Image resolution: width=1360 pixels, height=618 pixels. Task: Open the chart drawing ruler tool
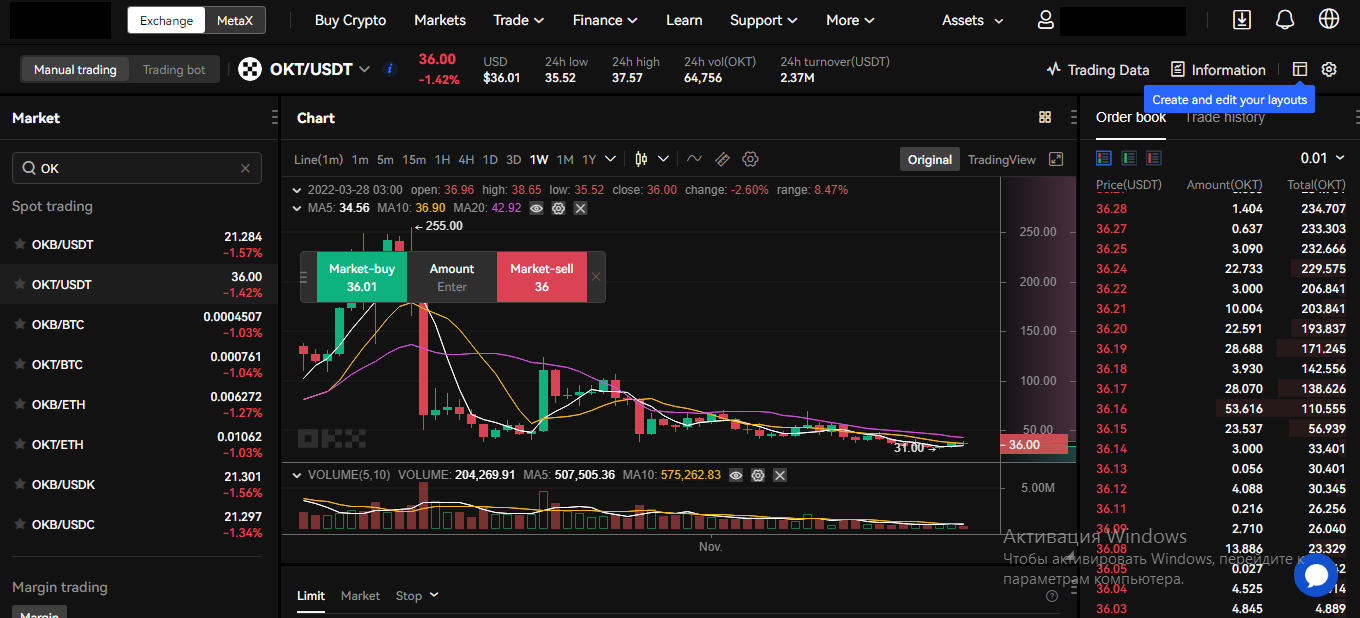(x=722, y=159)
